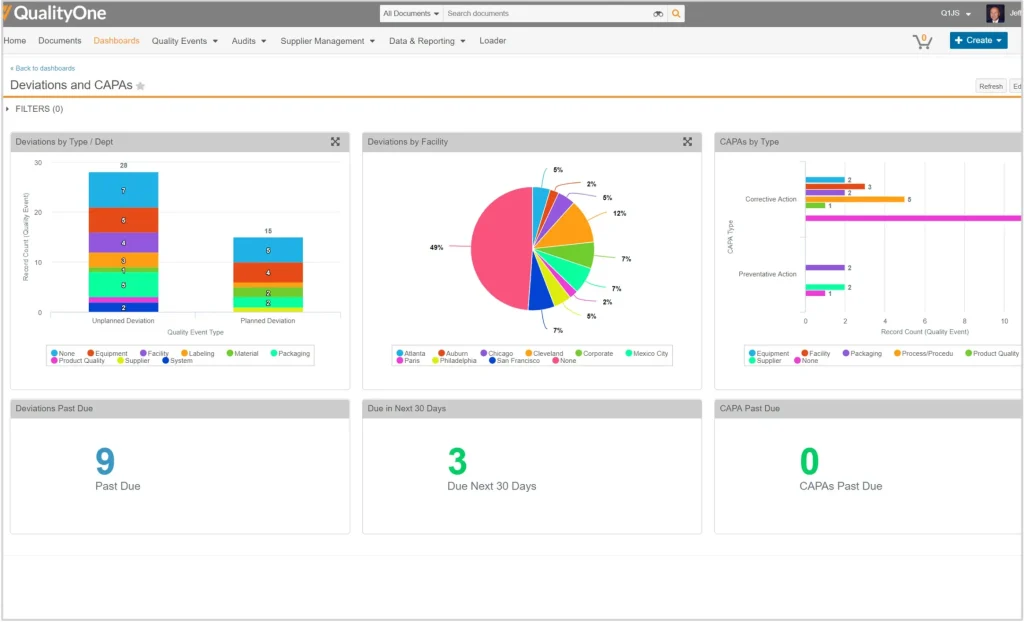Click the Refresh button
This screenshot has height=622, width=1024.
tap(991, 86)
